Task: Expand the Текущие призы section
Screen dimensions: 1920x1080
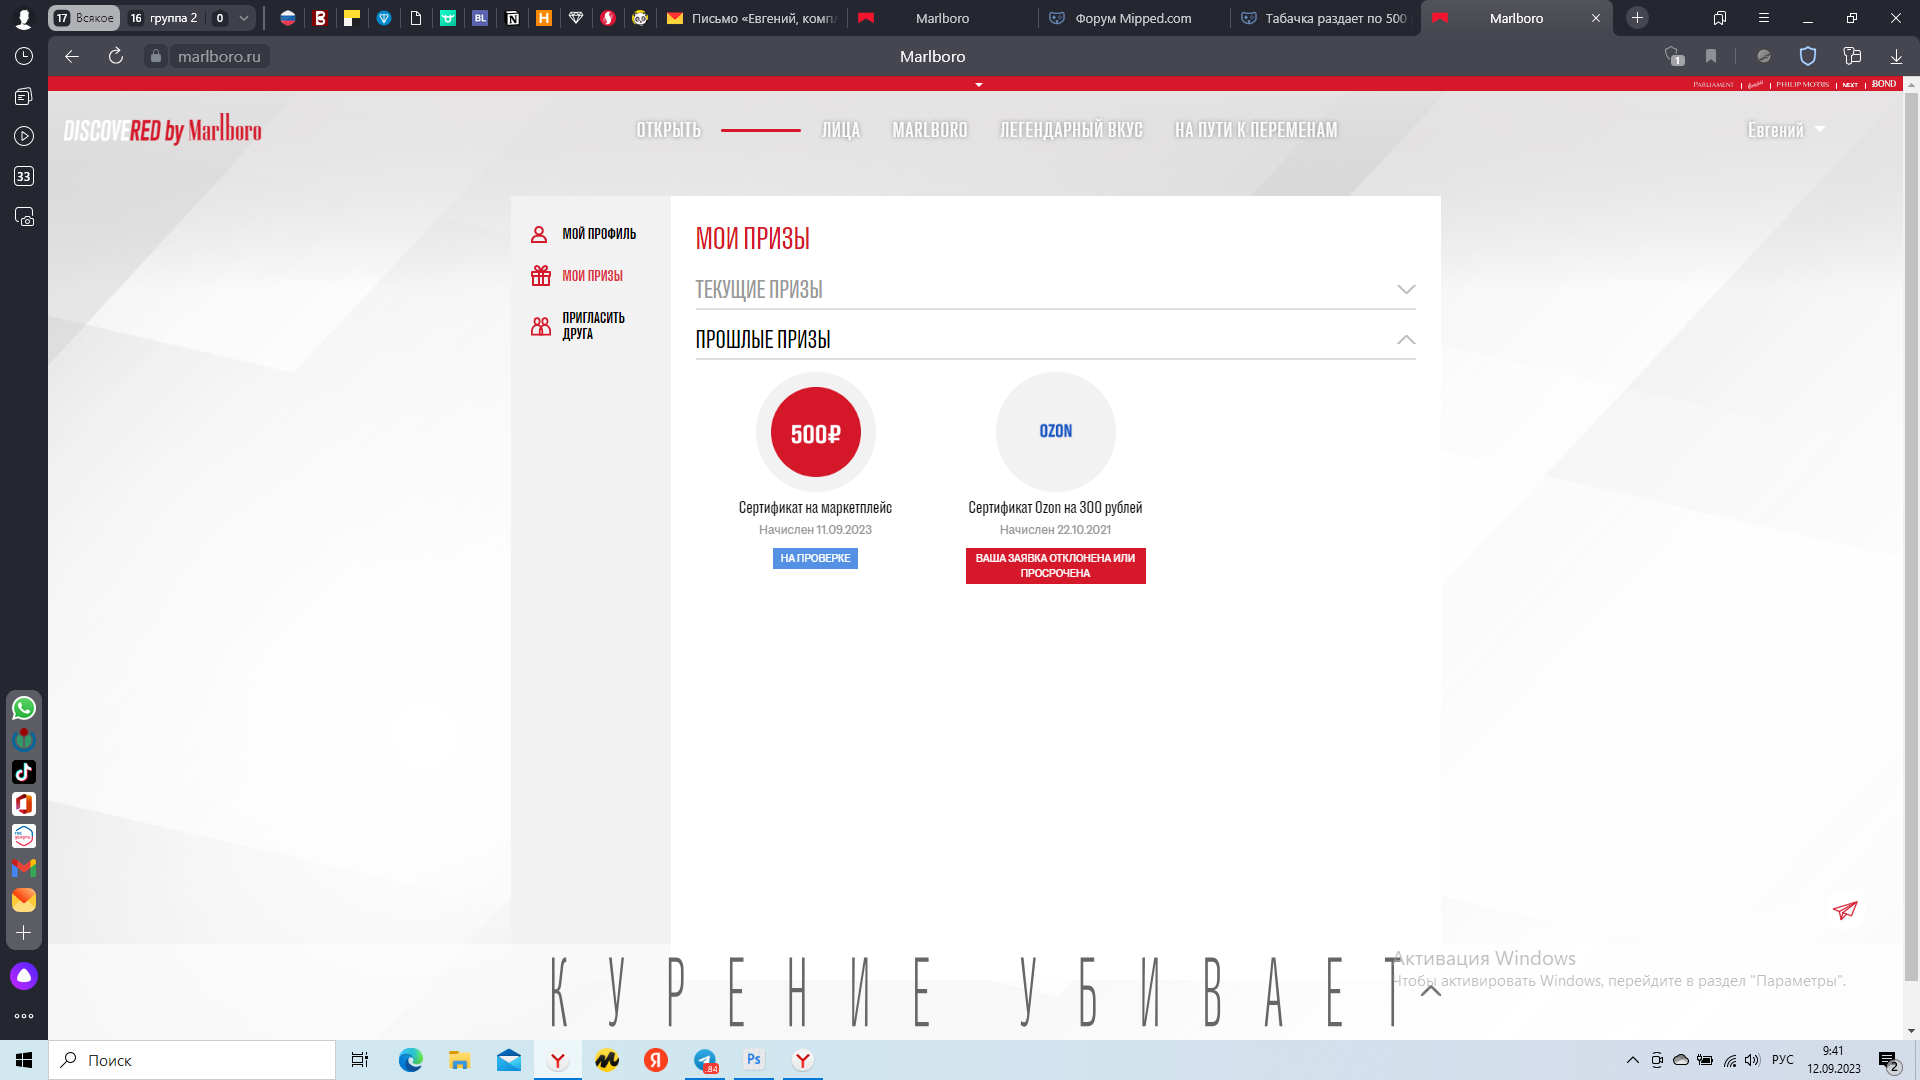Action: 1055,289
